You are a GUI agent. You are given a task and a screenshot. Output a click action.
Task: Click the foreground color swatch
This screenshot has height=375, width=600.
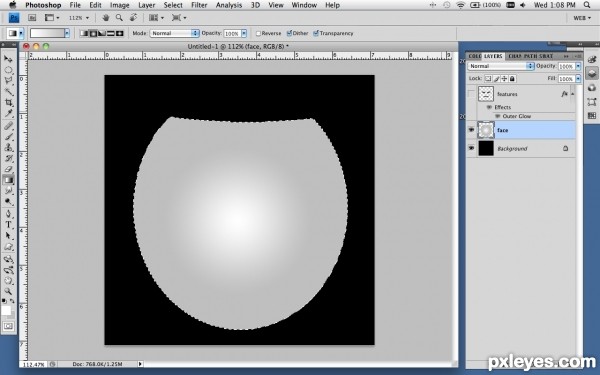6,310
